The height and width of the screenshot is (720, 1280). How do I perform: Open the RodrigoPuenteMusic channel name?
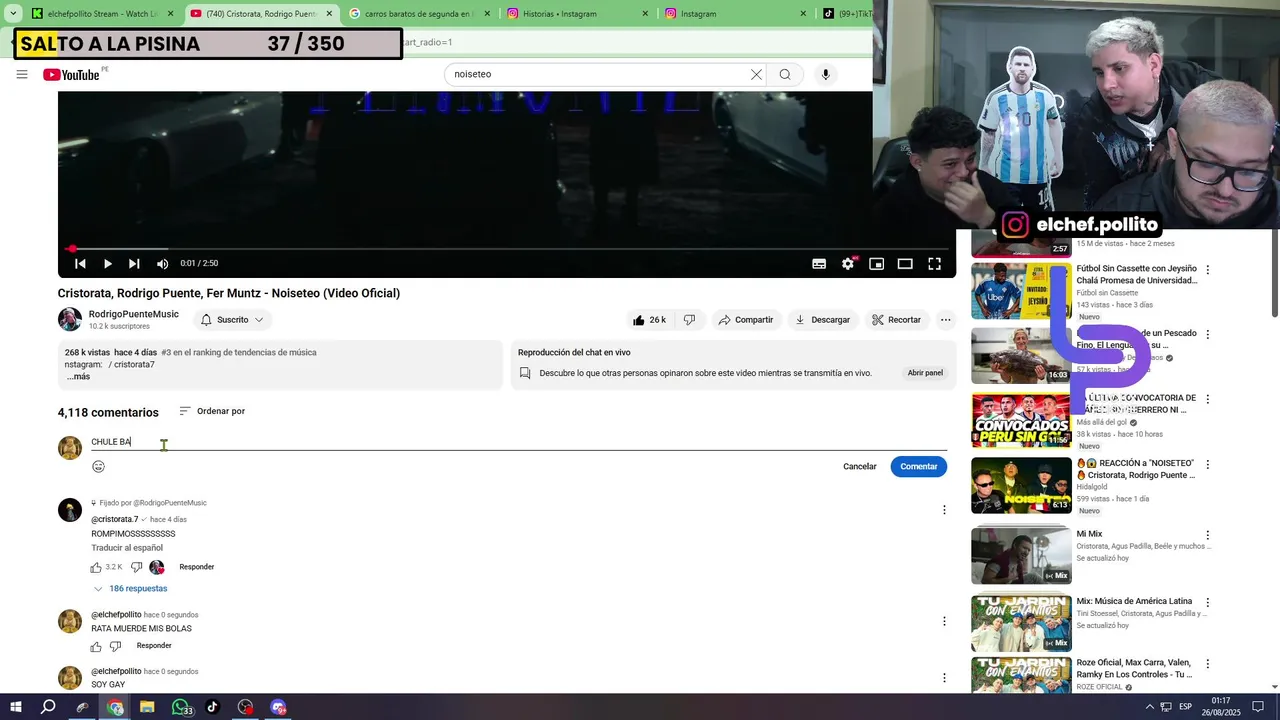click(134, 314)
